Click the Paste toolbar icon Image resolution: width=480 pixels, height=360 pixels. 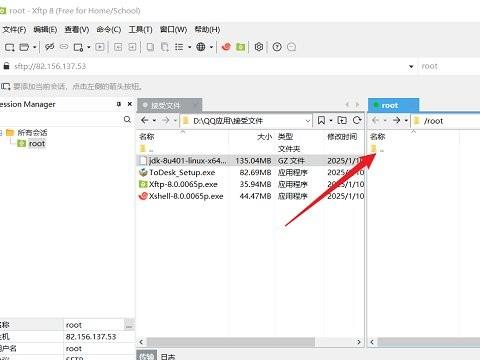point(165,47)
